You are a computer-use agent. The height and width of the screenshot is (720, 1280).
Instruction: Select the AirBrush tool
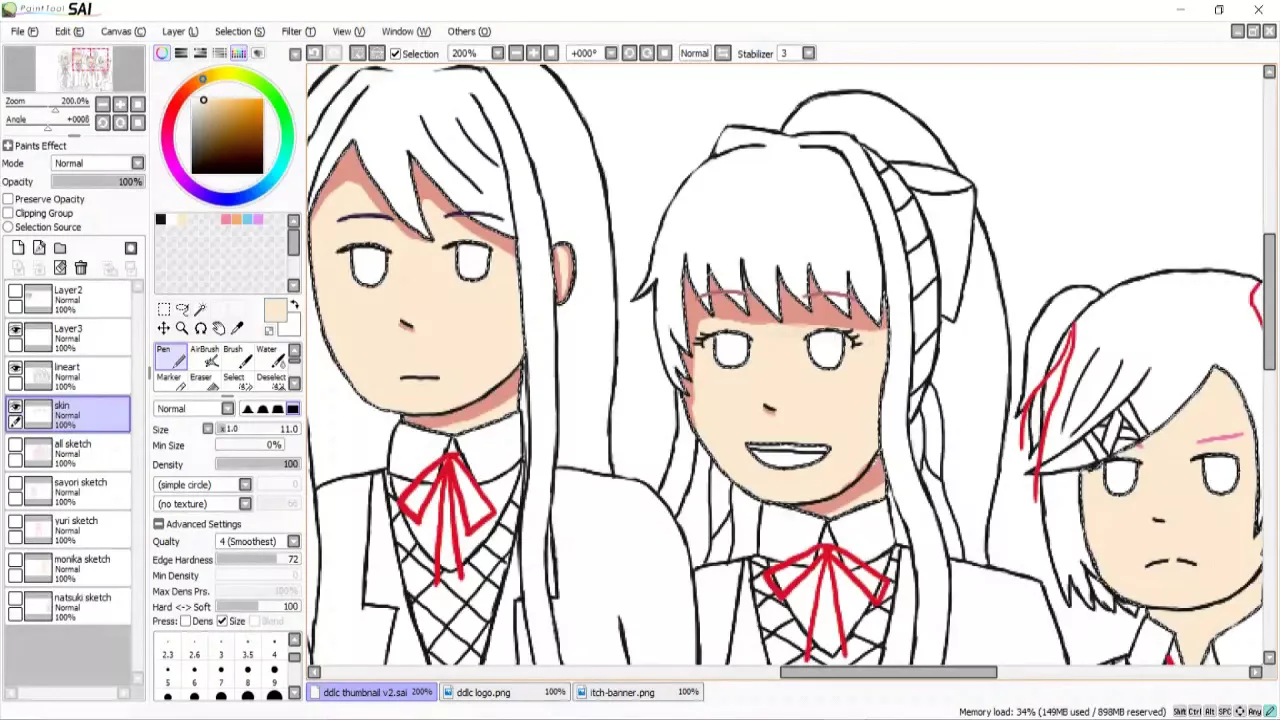204,355
